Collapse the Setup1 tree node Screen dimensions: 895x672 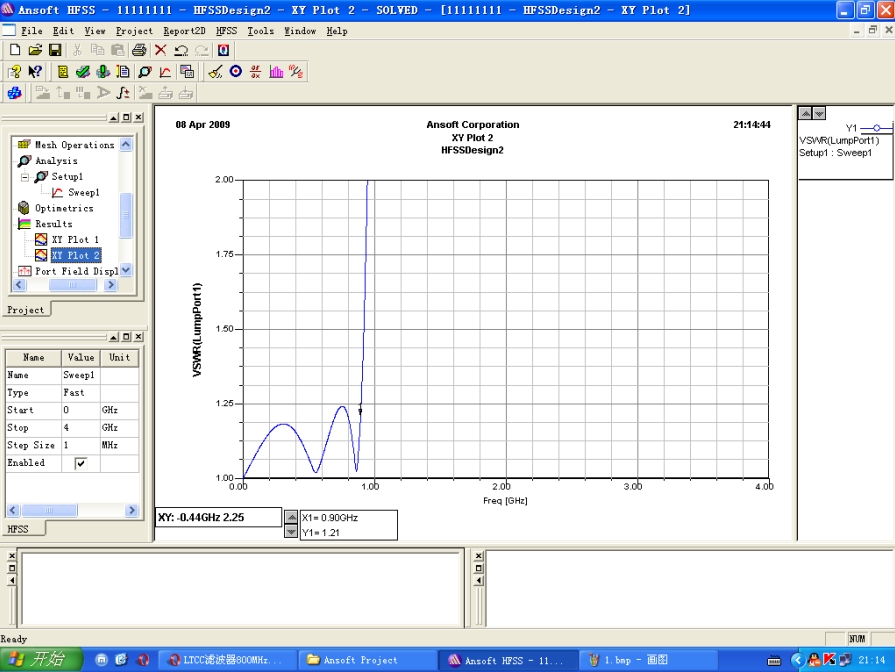[25, 178]
